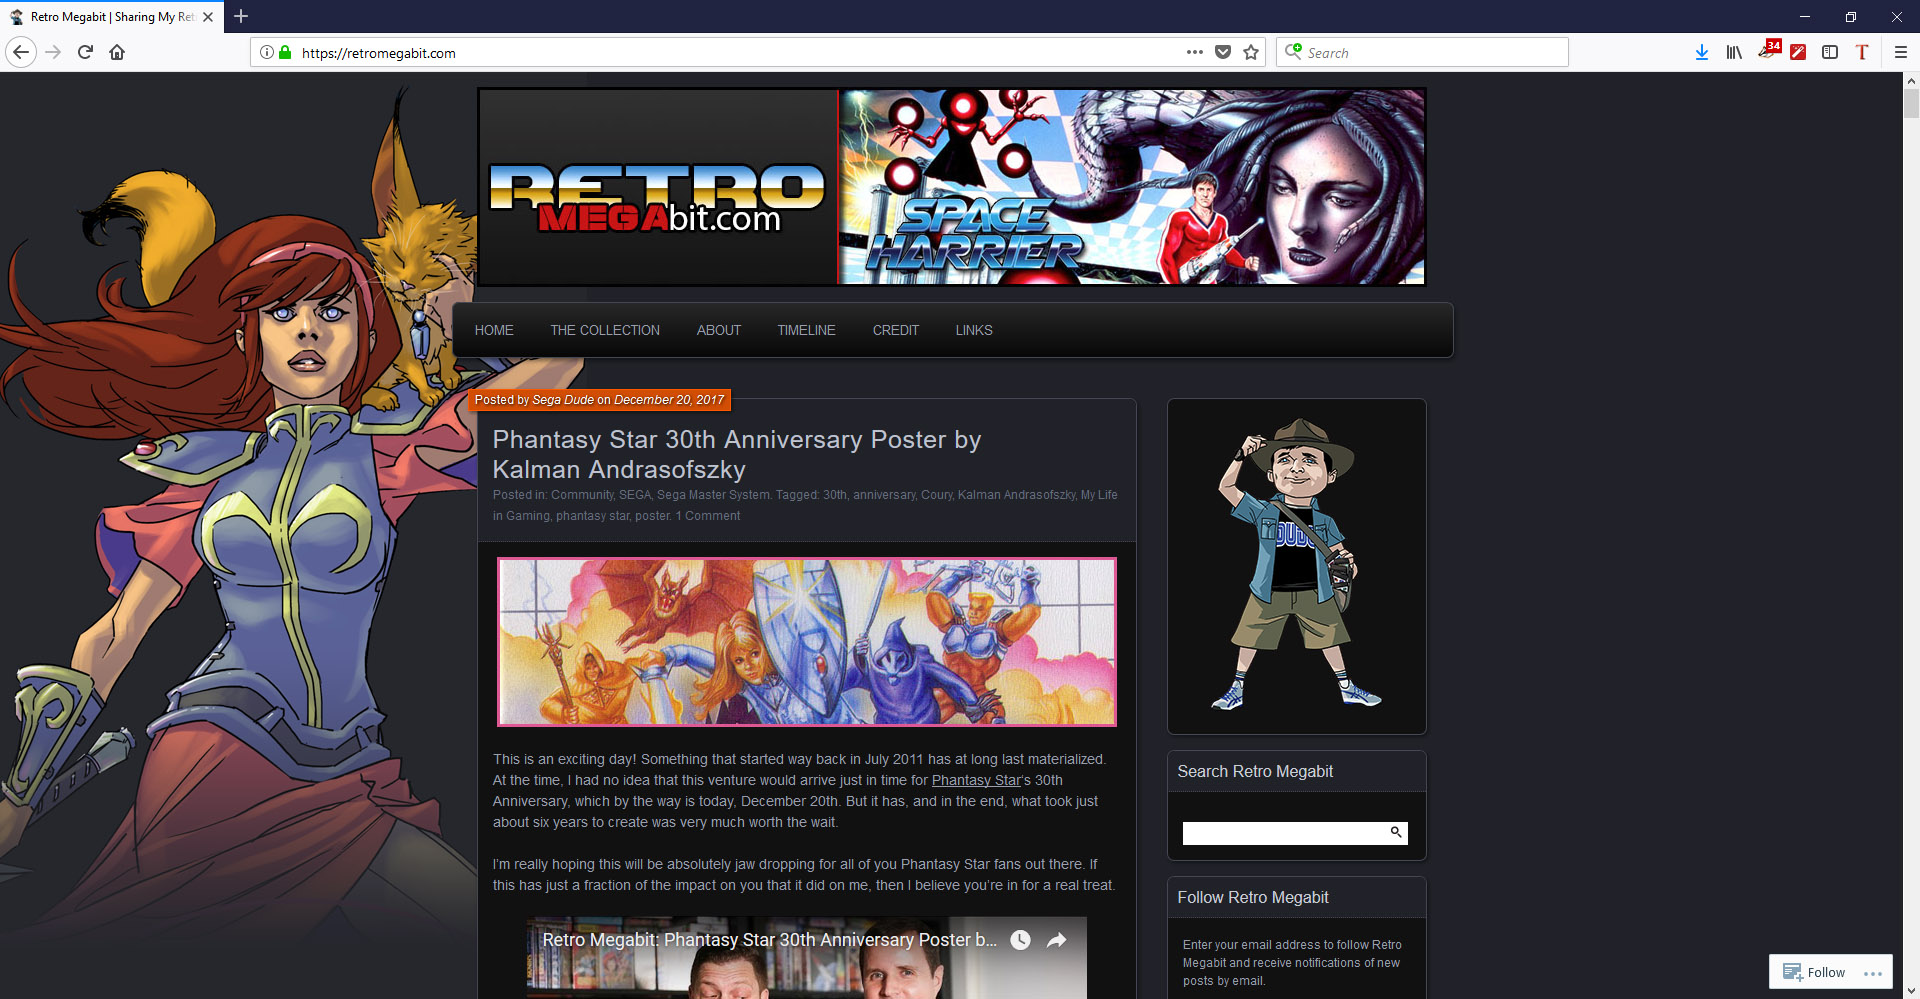Click the Phantasy Star poster banner image
Screen dimensions: 1920x999
coord(806,641)
